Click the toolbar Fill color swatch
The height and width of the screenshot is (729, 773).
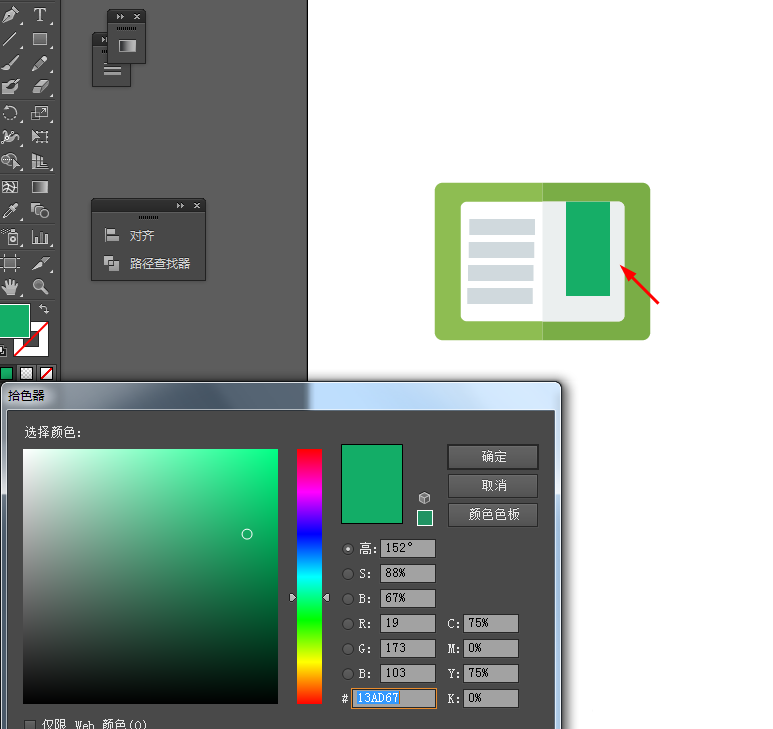tap(13, 320)
